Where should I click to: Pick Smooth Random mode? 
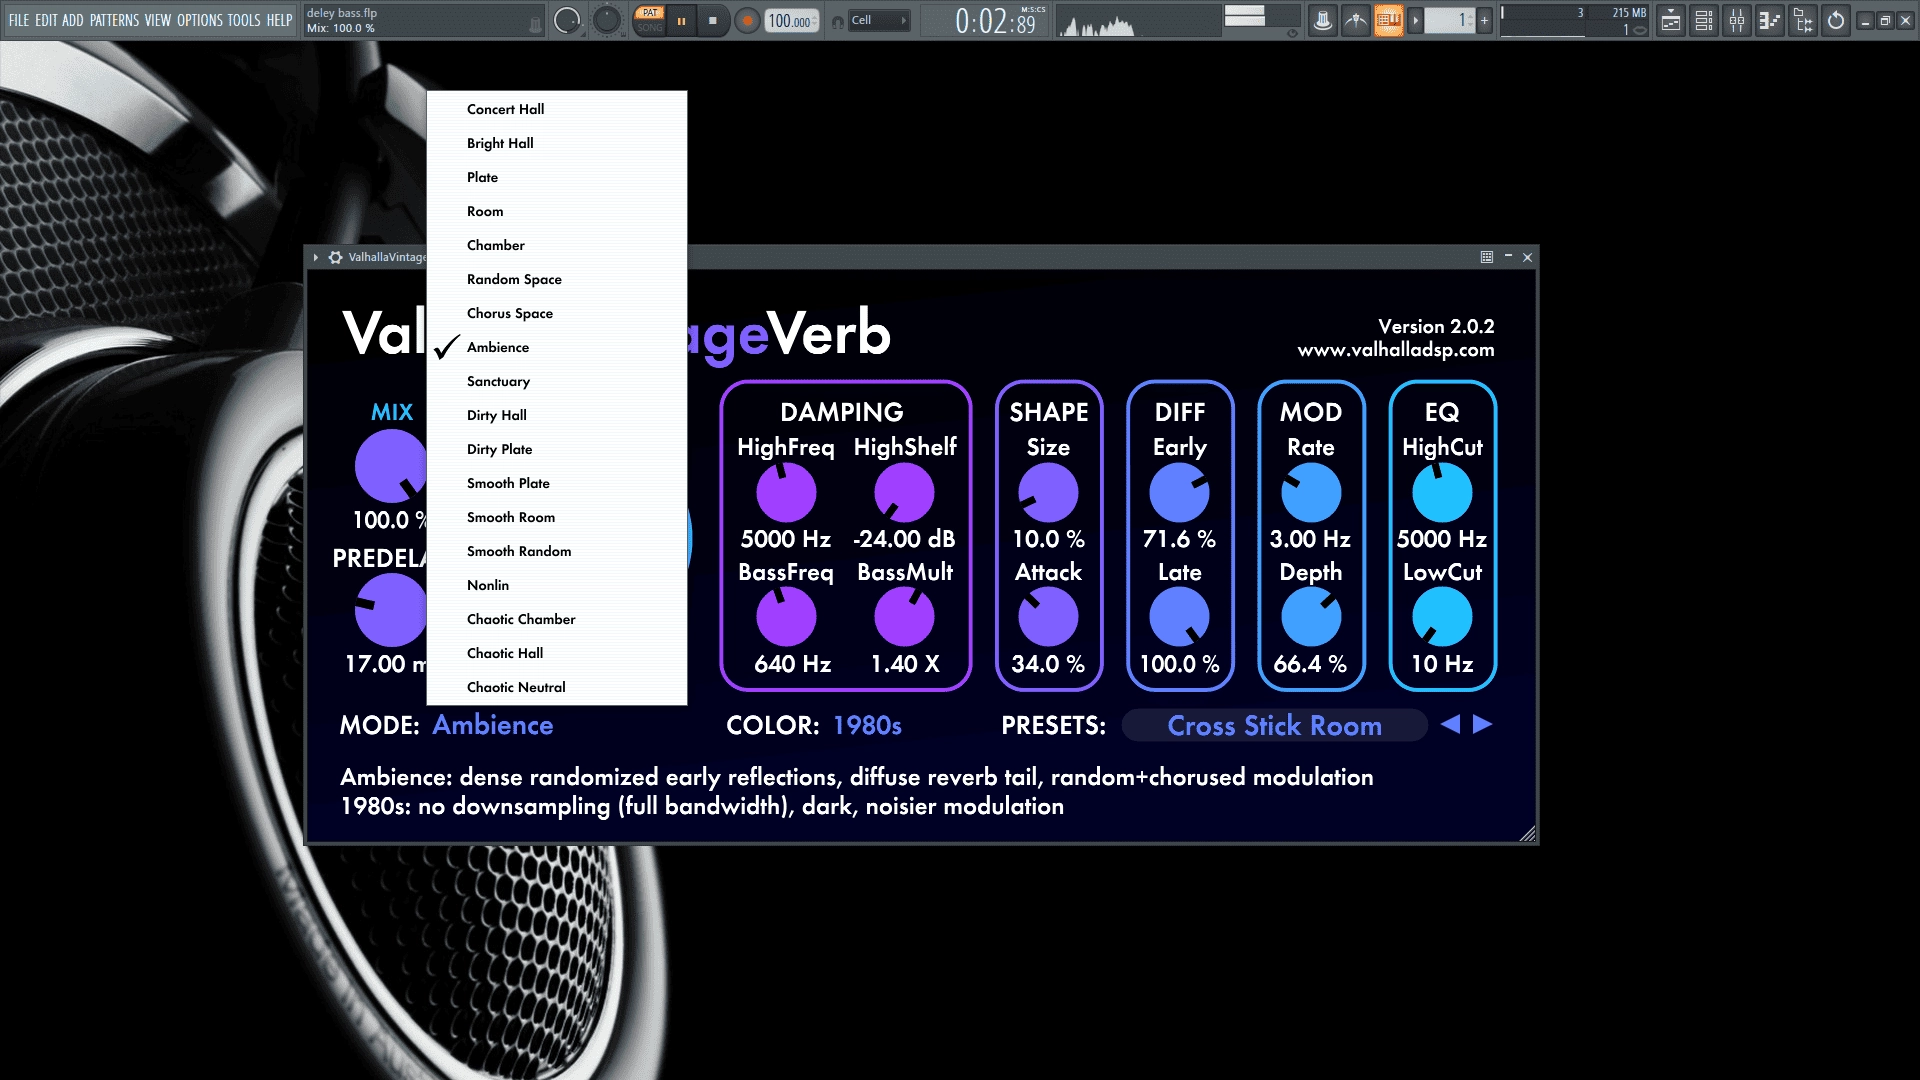(557, 551)
